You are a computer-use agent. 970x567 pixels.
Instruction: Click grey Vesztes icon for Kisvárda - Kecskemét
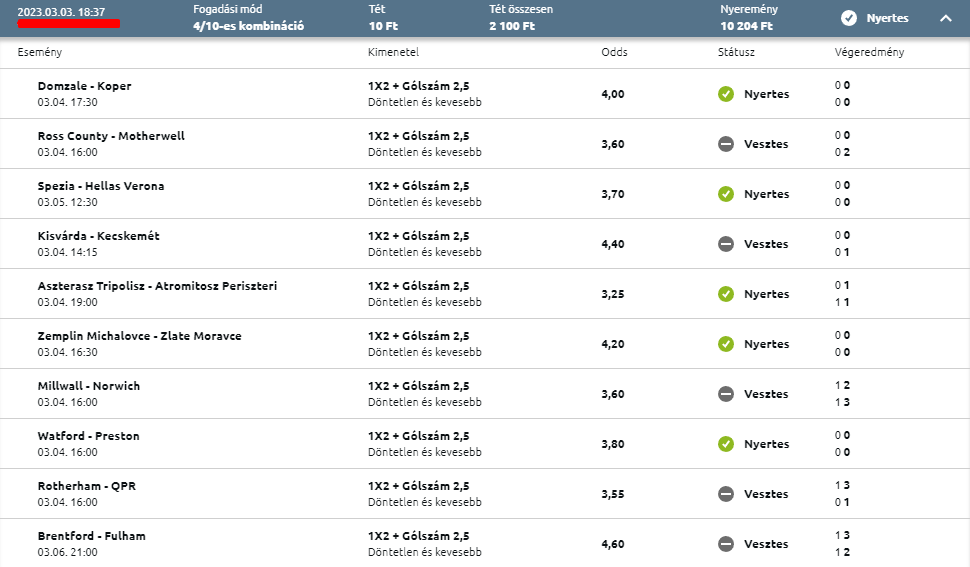[726, 244]
